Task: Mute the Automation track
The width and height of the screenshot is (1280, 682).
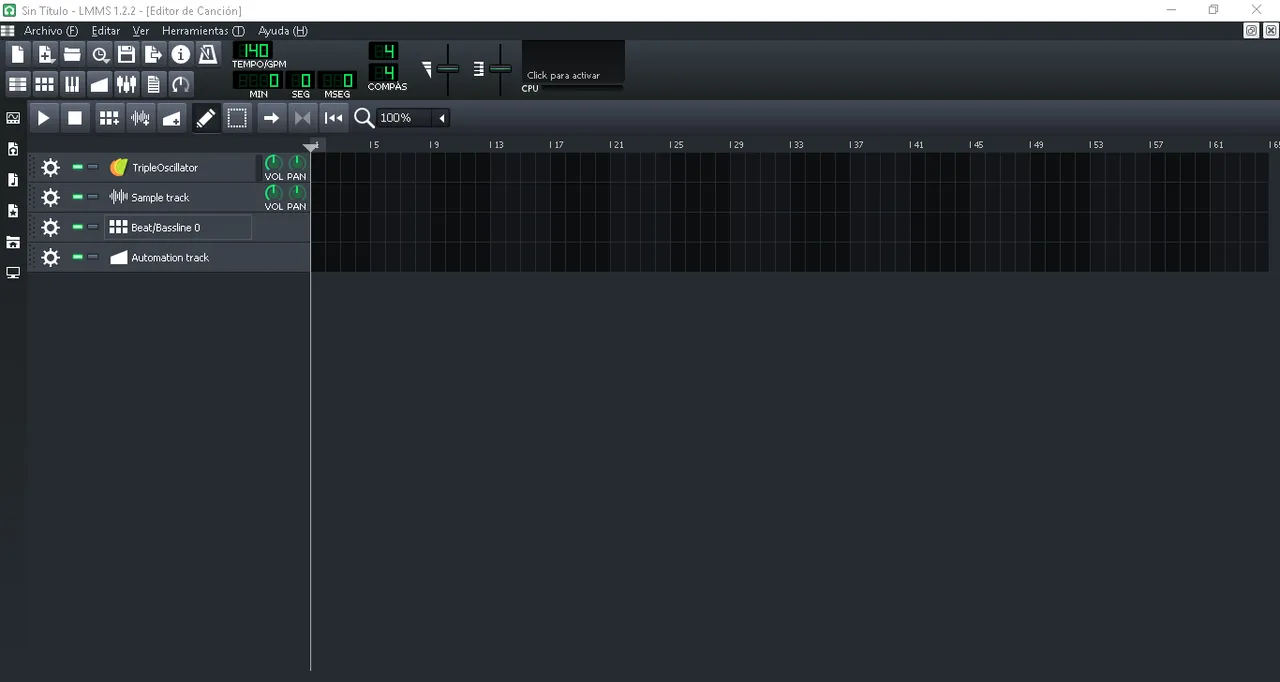Action: point(78,257)
